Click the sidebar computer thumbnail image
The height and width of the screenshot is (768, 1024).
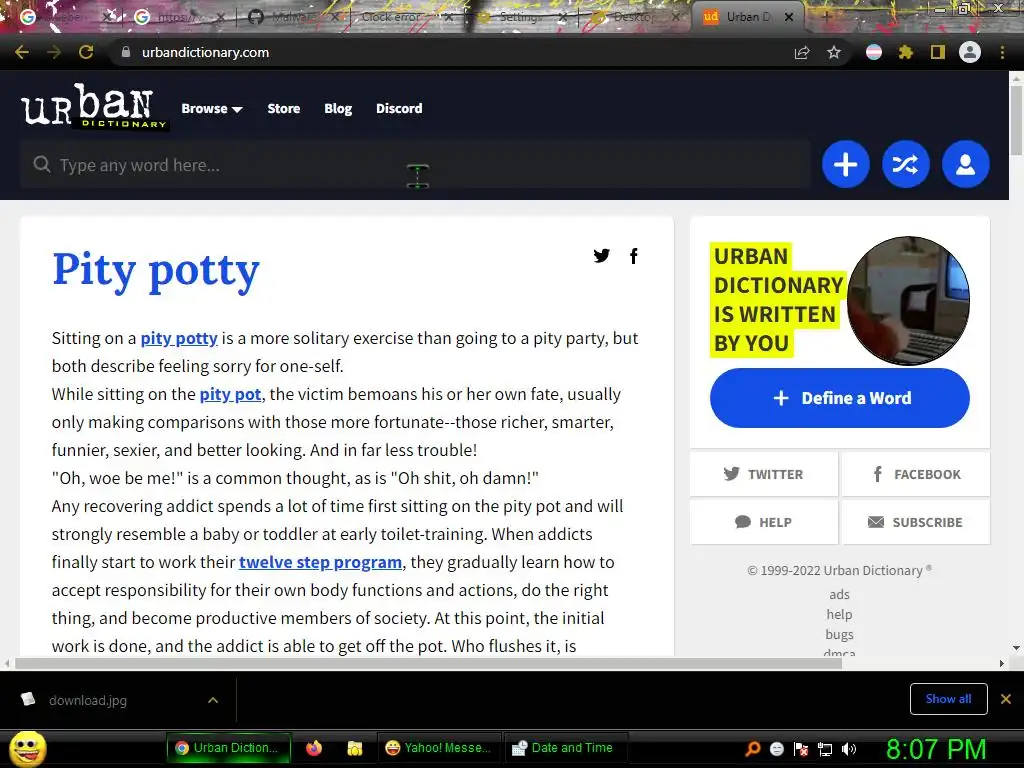[x=908, y=300]
